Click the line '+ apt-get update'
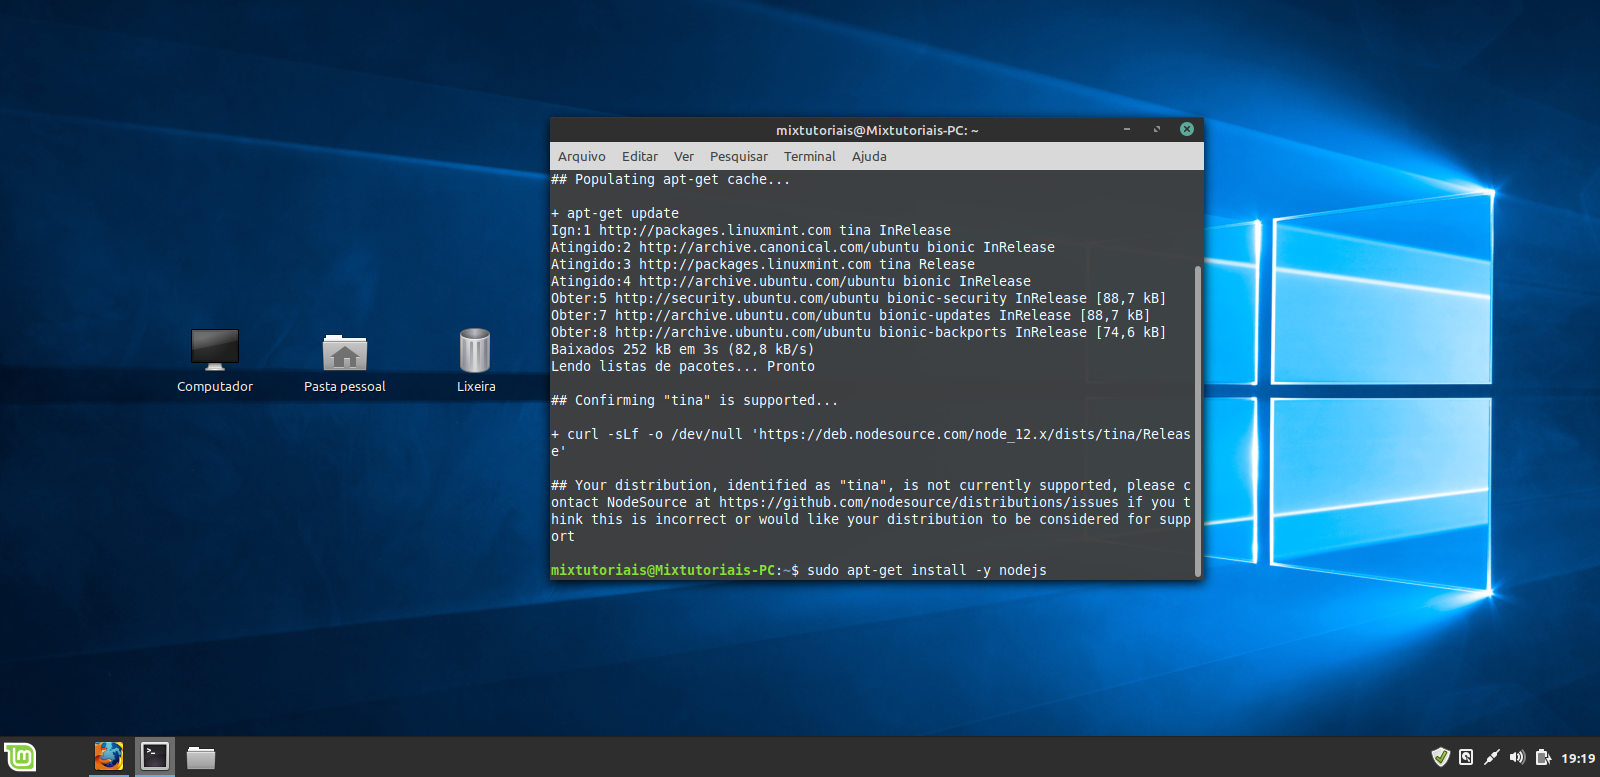The width and height of the screenshot is (1600, 777). [615, 213]
